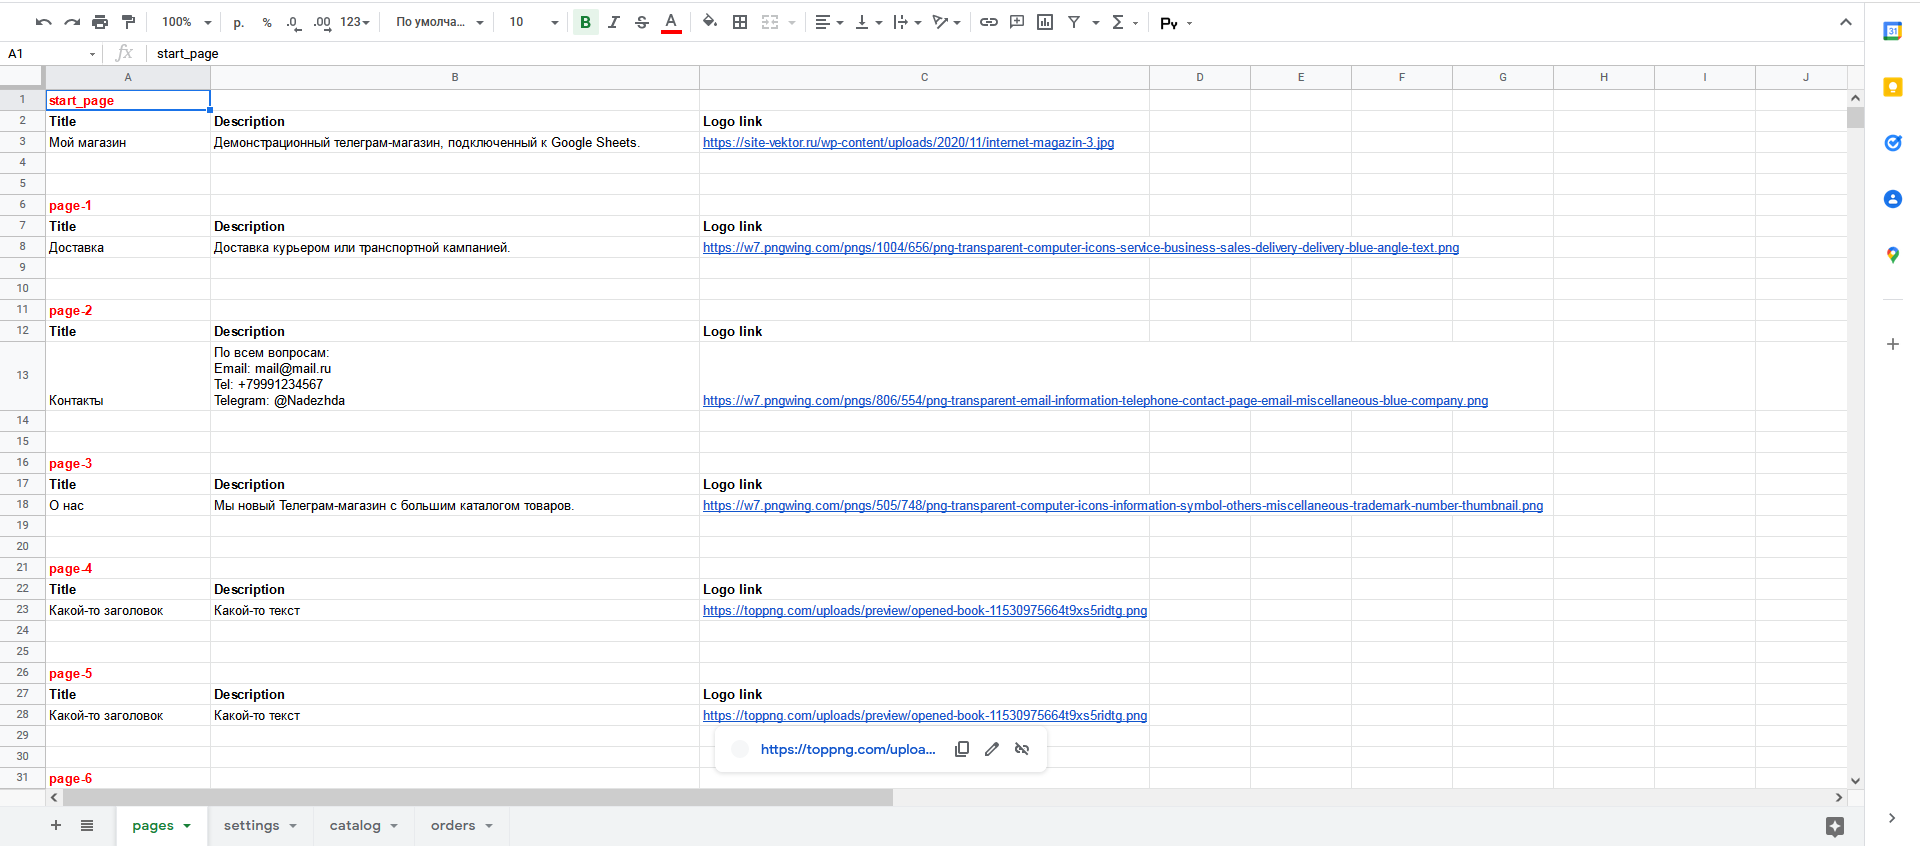Open the font family dropdown

pos(439,22)
